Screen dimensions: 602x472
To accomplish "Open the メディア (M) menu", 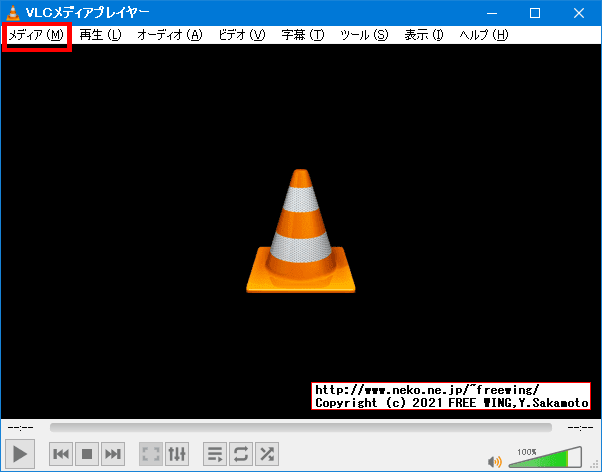I will click(36, 35).
